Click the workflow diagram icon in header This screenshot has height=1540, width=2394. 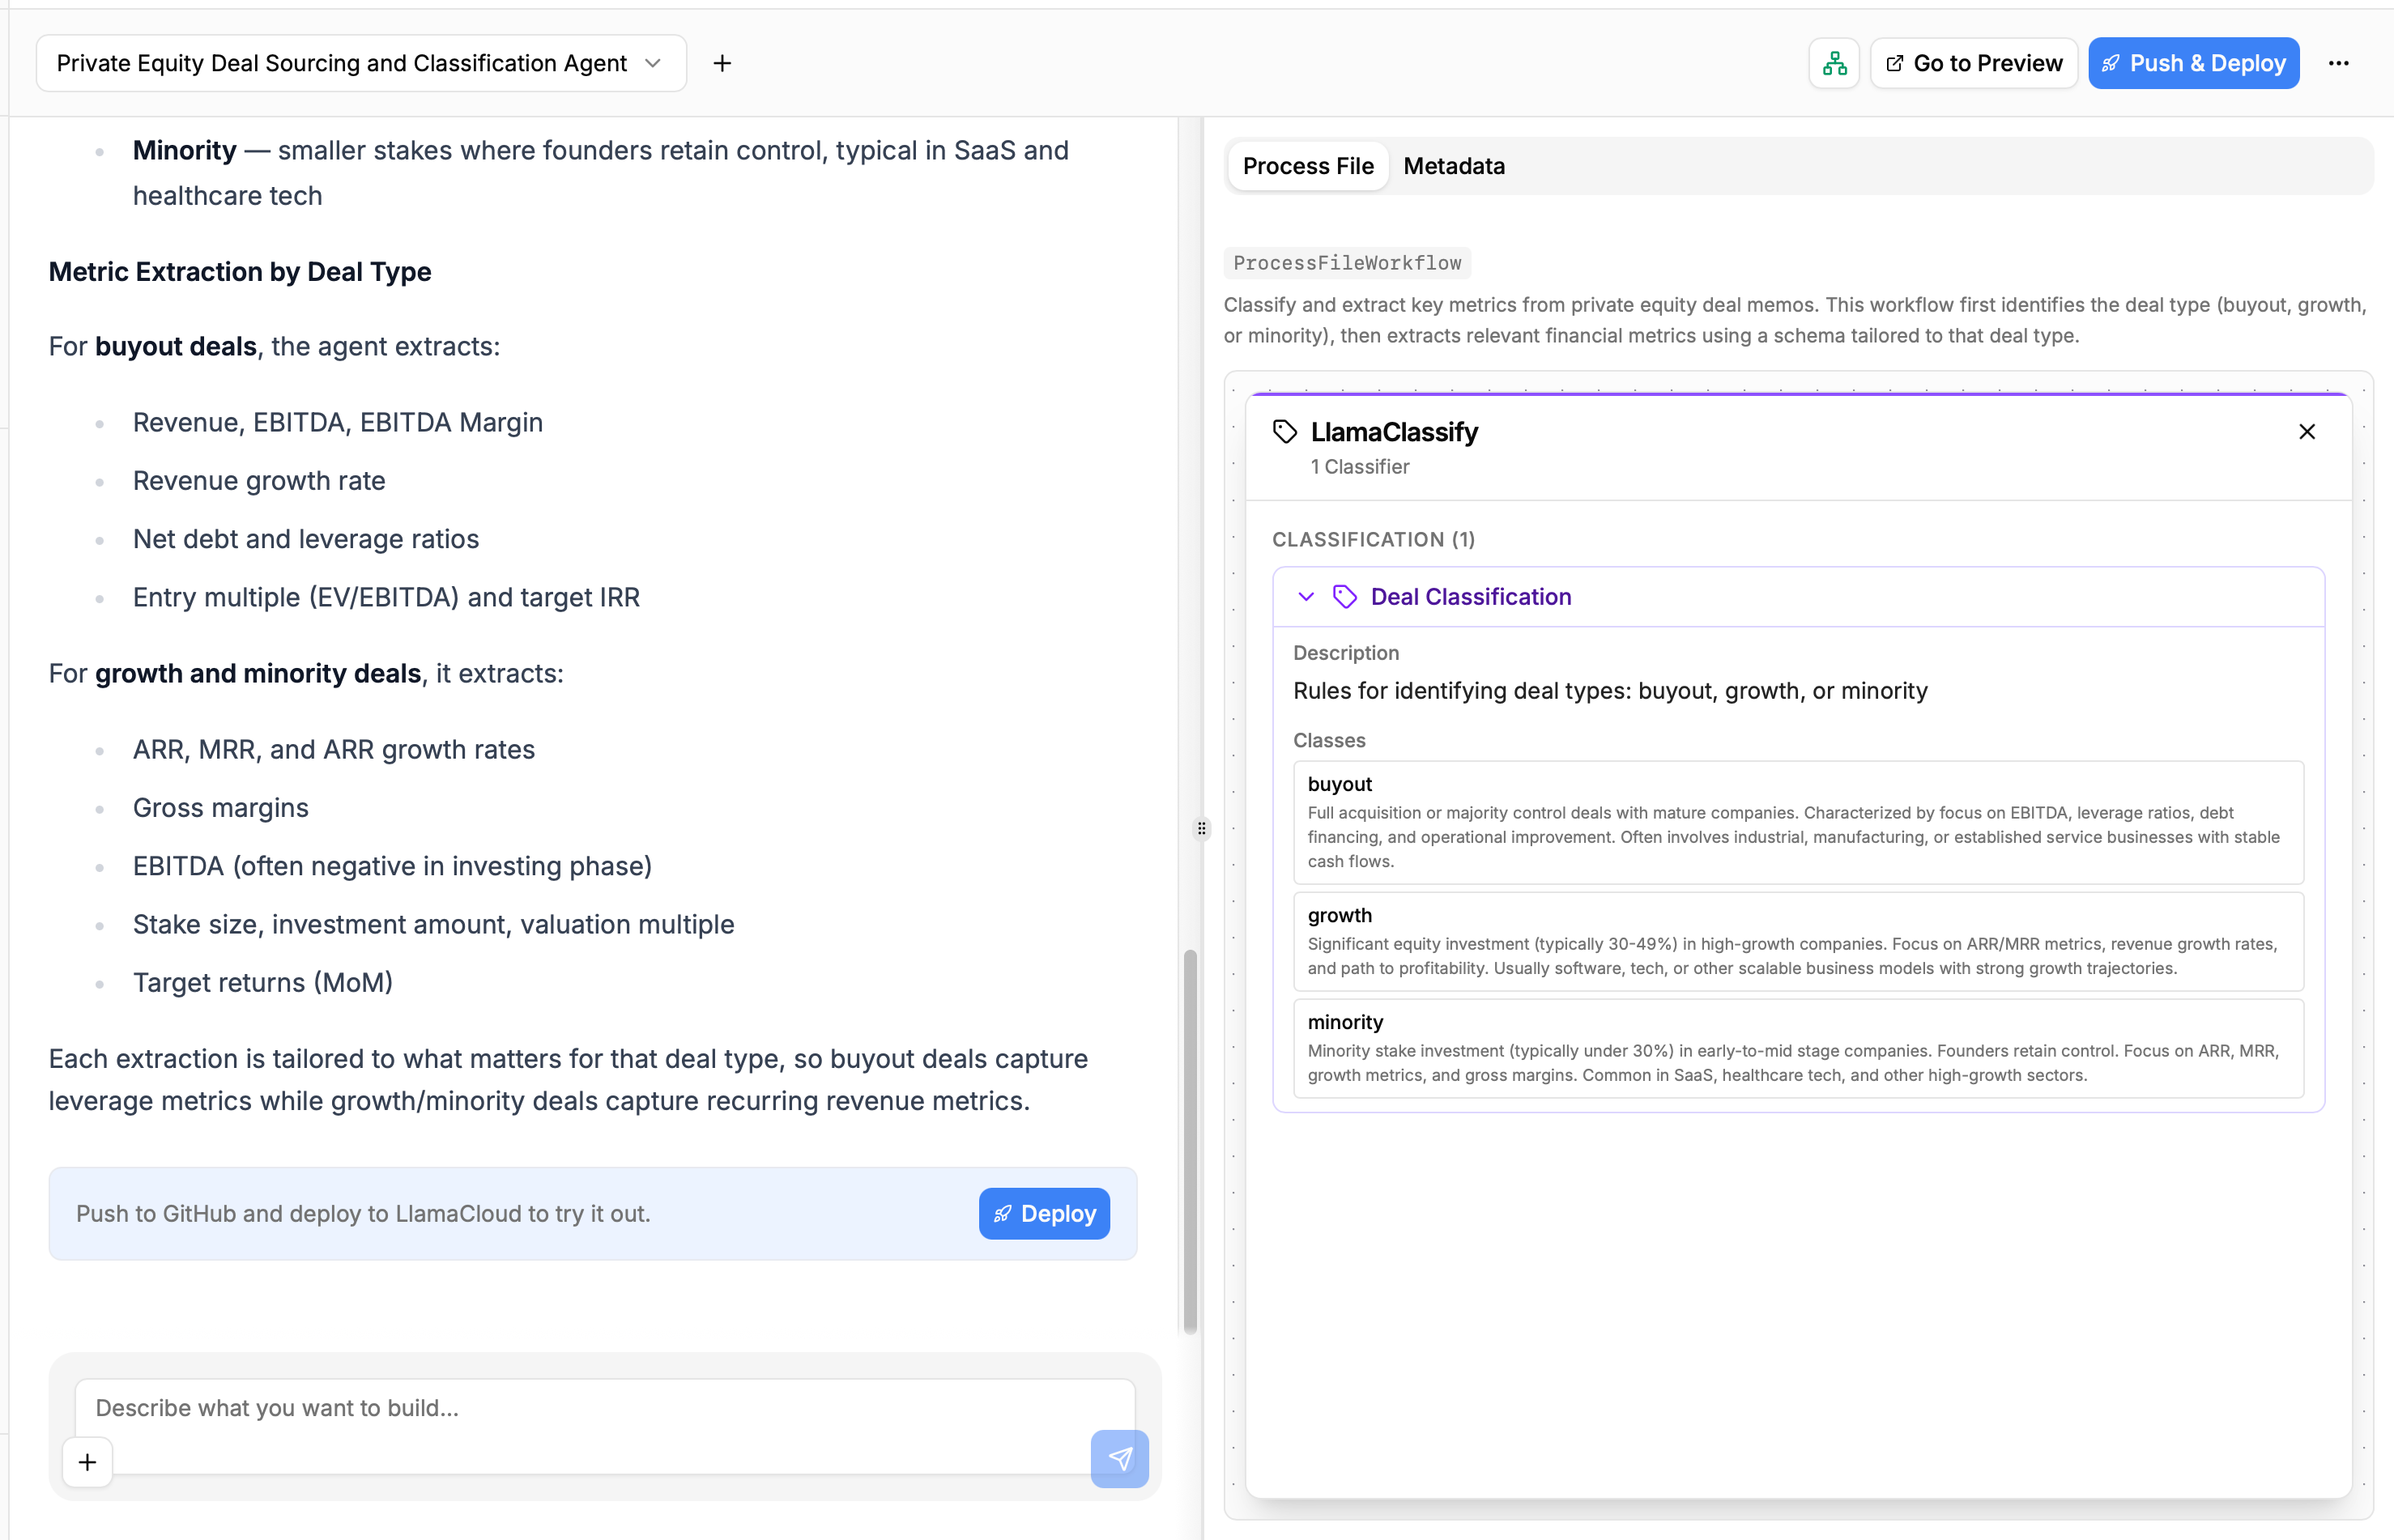(1833, 63)
